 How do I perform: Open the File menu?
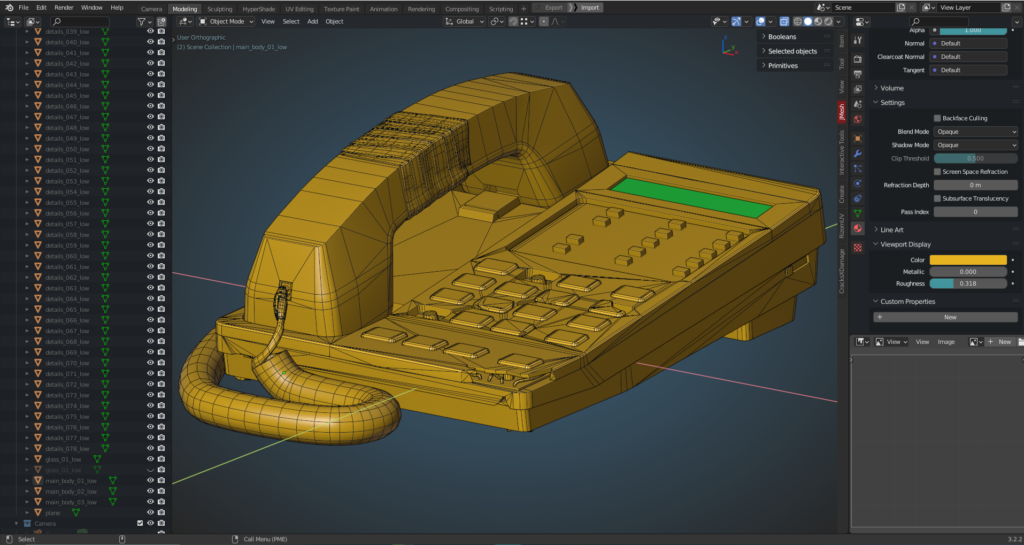pyautogui.click(x=24, y=8)
